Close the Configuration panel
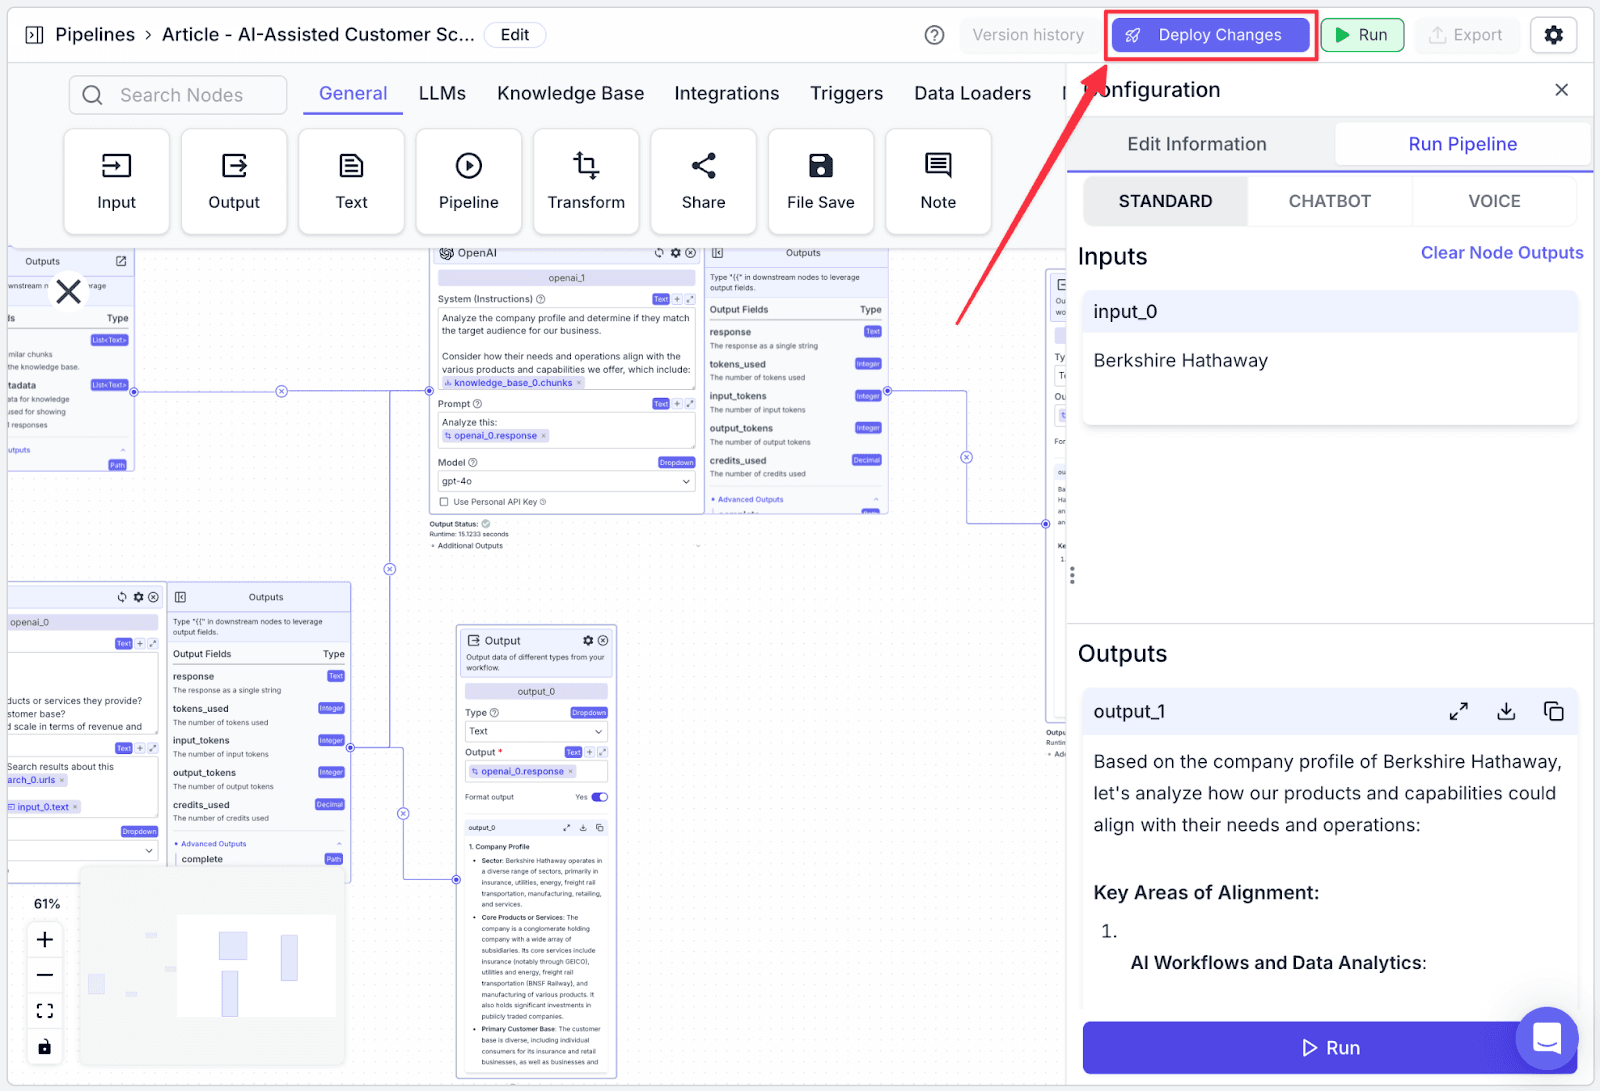 (x=1561, y=90)
